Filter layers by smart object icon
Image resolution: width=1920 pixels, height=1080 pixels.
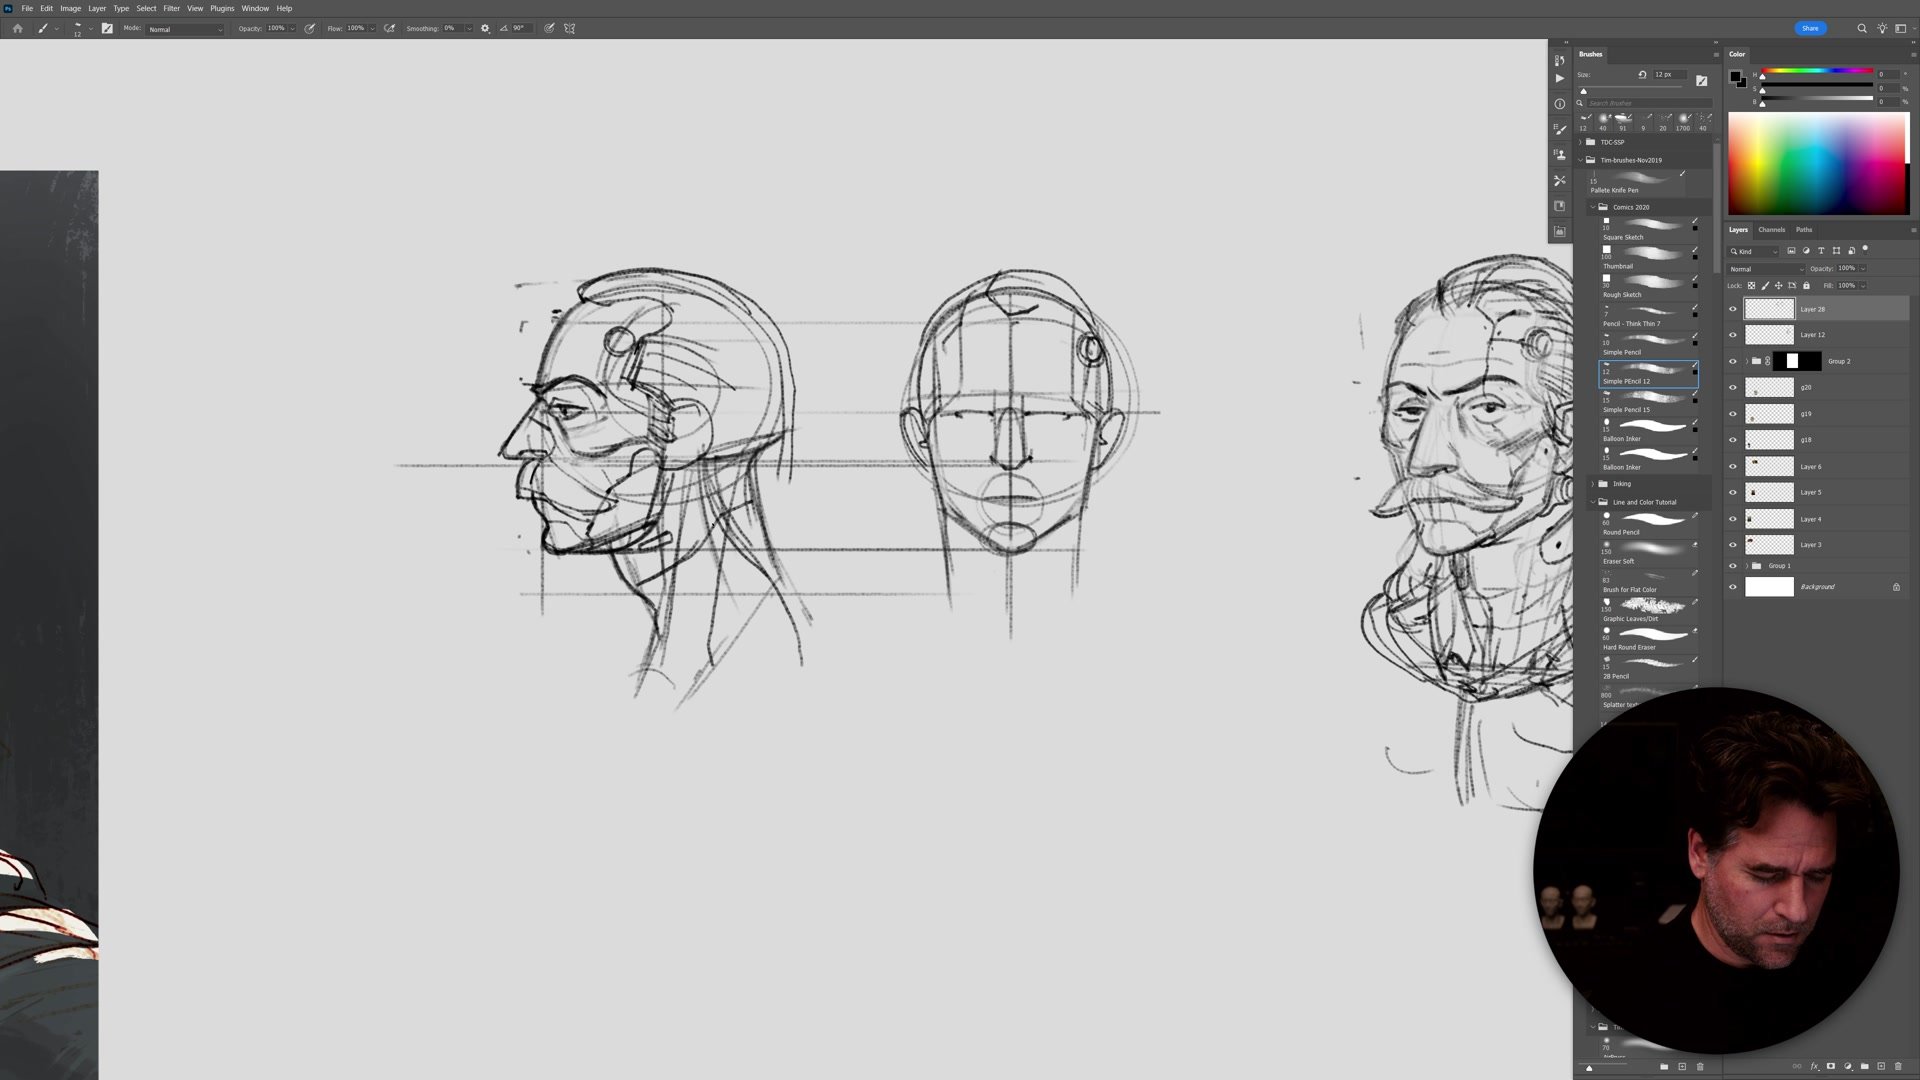pyautogui.click(x=1851, y=251)
